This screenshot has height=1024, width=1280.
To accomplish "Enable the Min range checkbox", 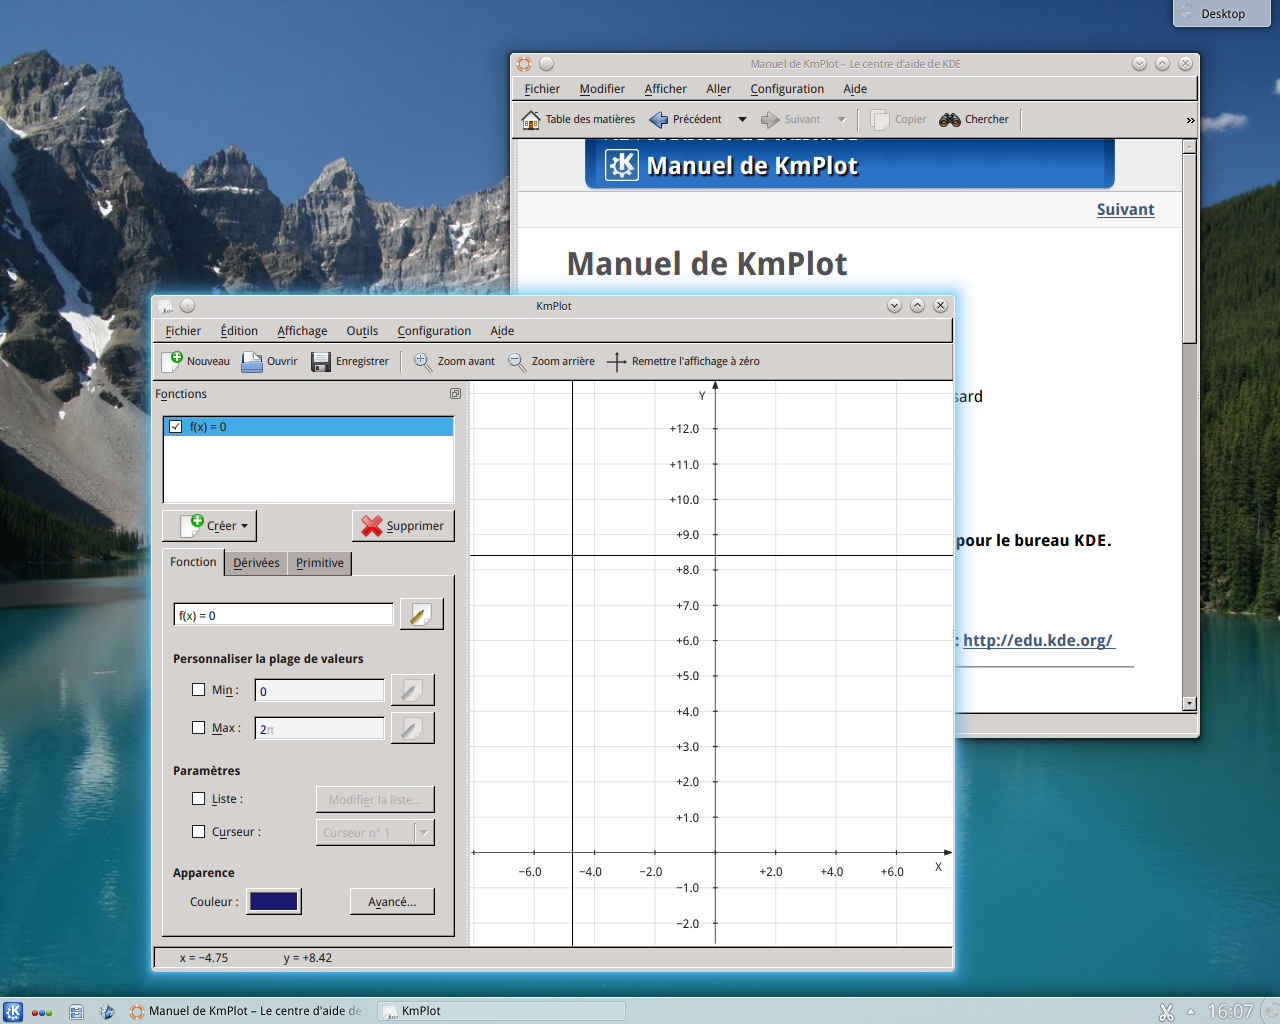I will coord(198,689).
